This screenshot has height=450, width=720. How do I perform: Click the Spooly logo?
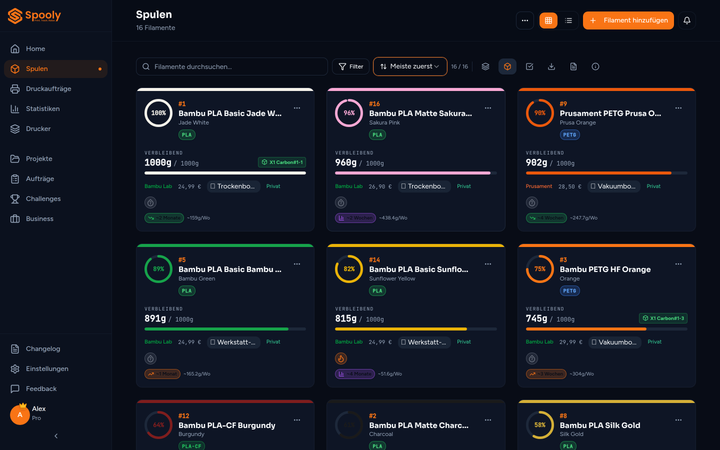click(34, 16)
